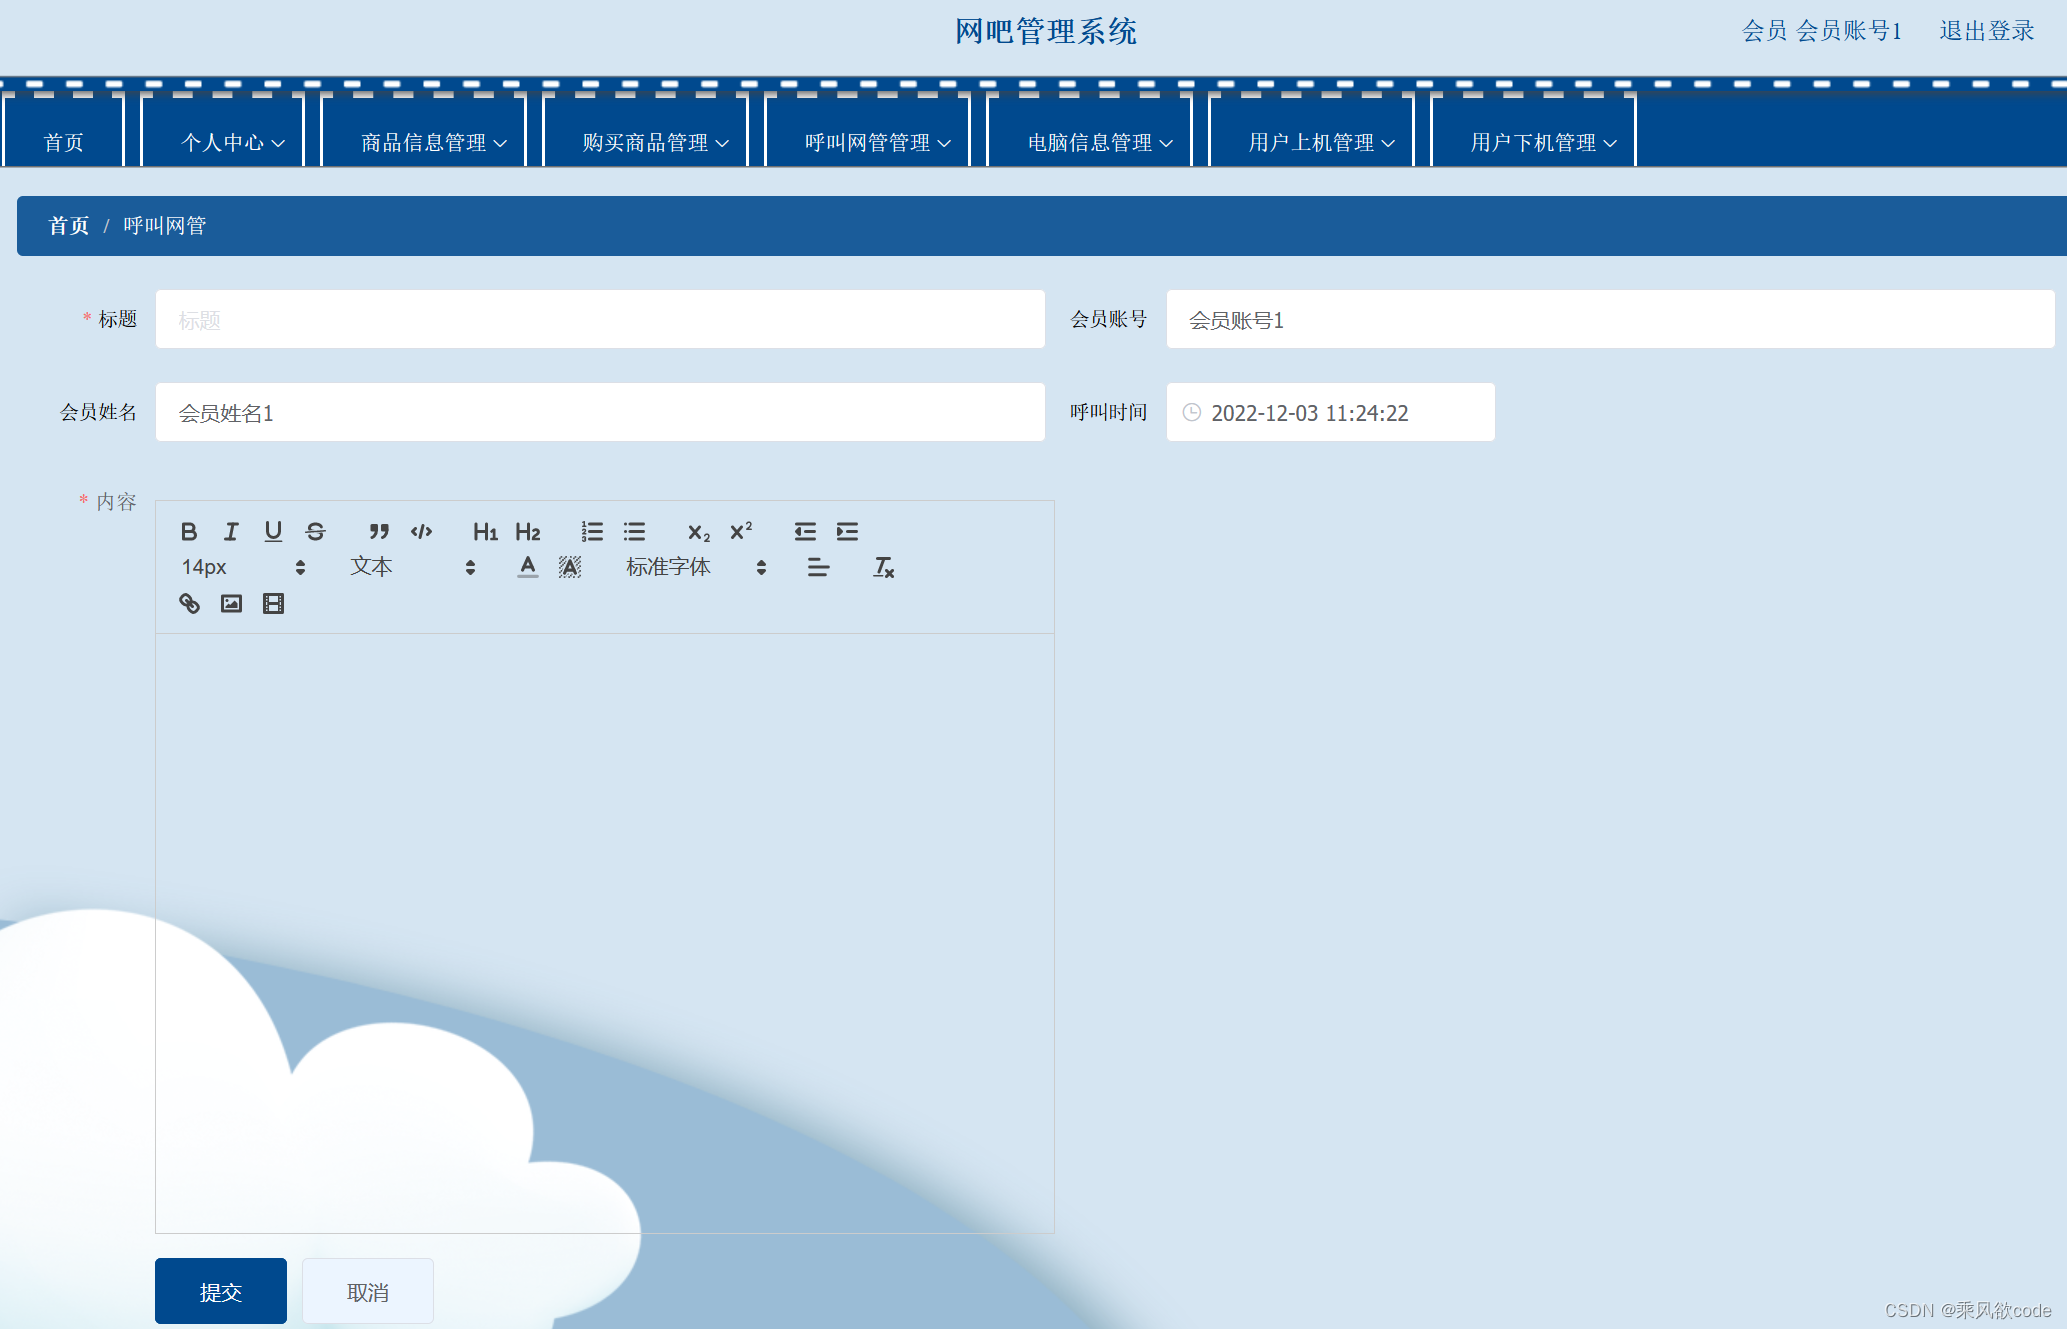Click 退出登录 to log out
The image size is (2067, 1329).
1986,31
